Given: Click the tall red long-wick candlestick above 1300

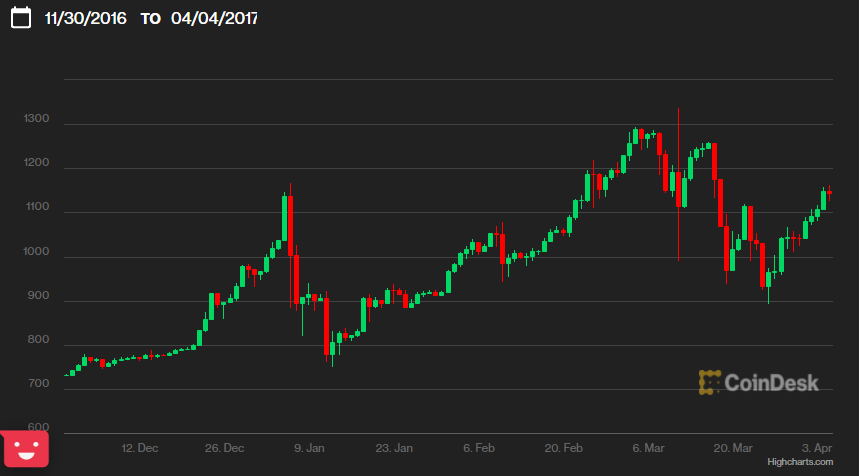Looking at the screenshot, I should 678,185.
